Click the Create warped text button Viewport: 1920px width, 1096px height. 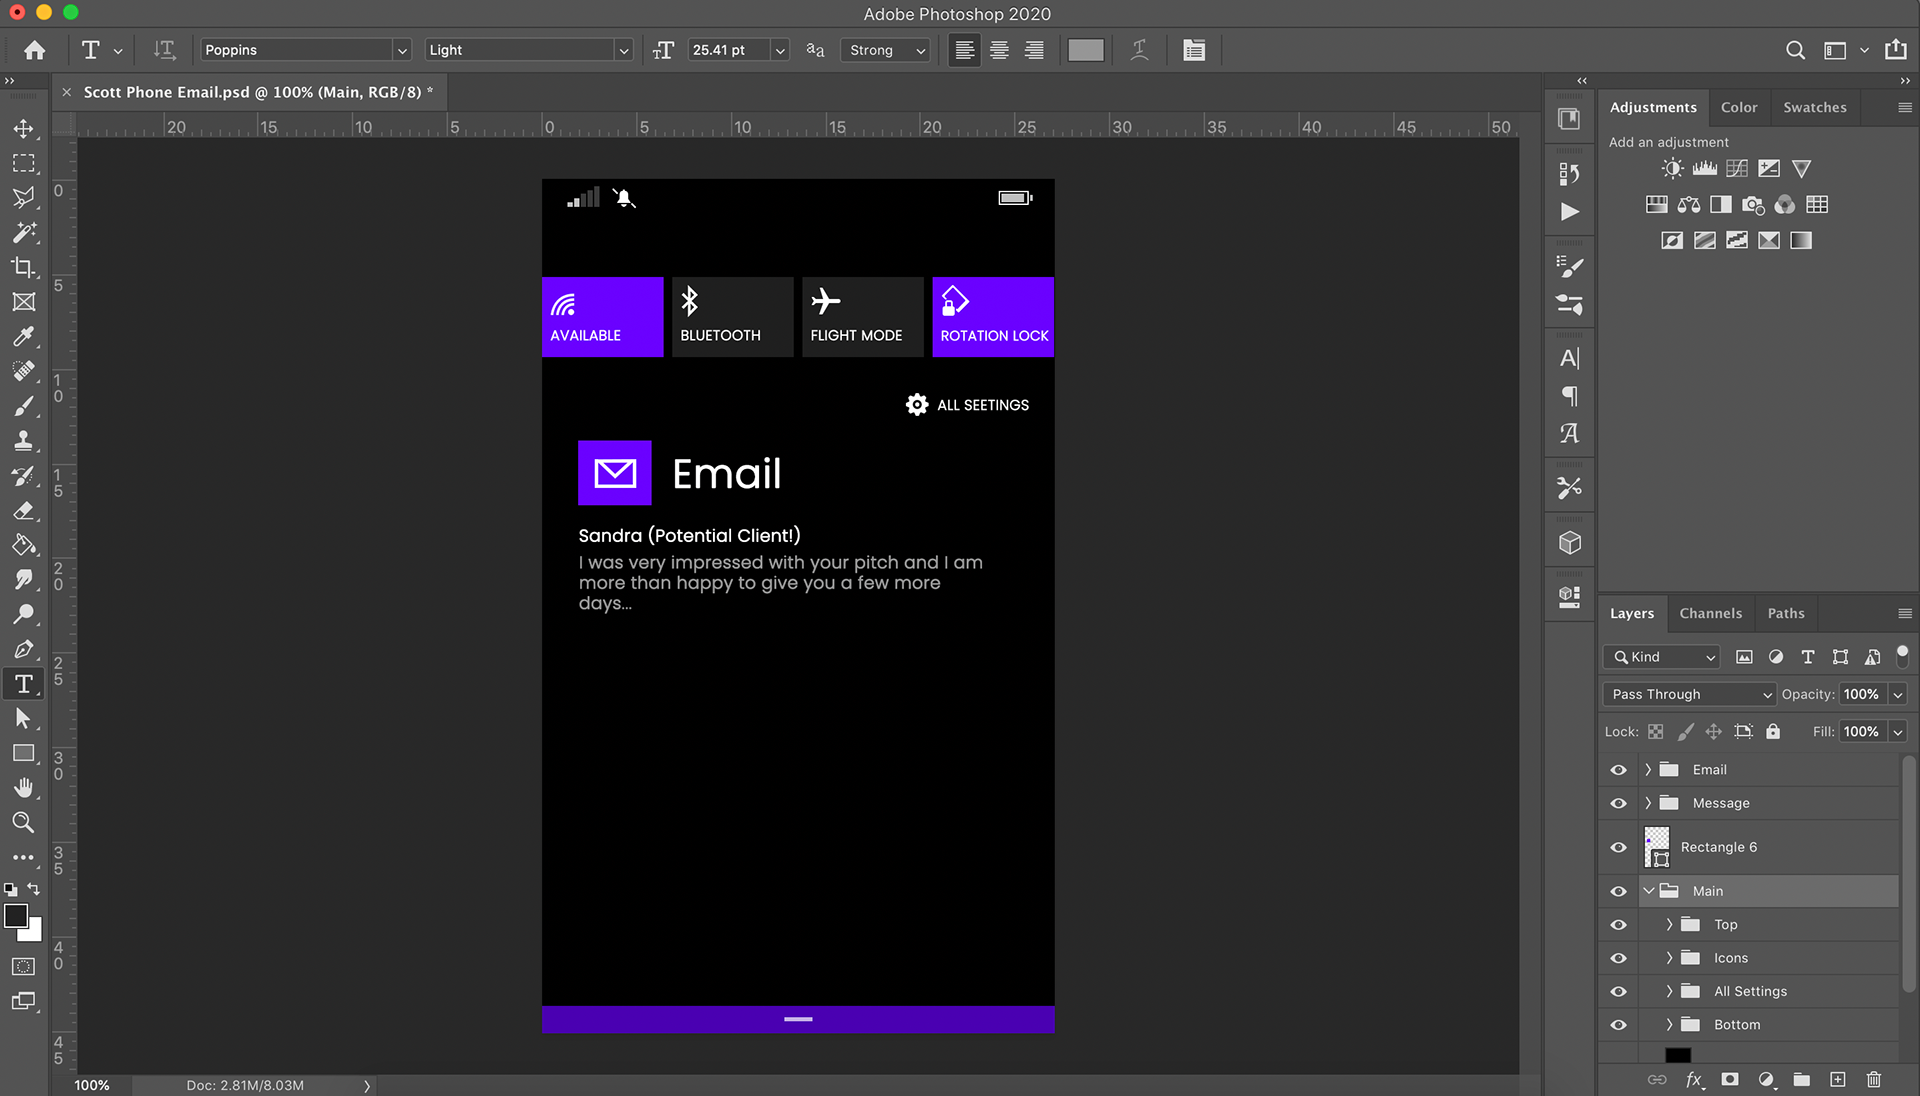click(x=1139, y=50)
